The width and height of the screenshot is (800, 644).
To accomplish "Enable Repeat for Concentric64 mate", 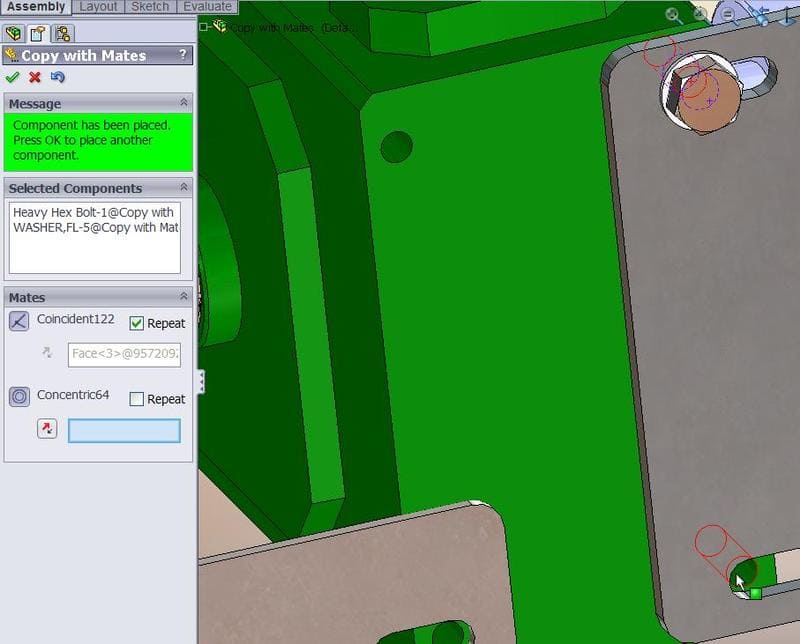I will (x=137, y=399).
